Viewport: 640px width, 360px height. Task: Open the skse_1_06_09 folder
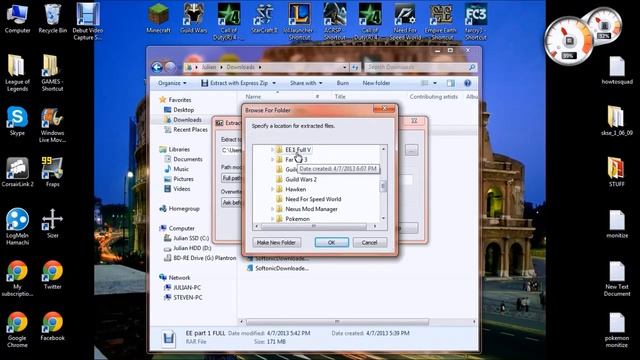click(x=617, y=121)
